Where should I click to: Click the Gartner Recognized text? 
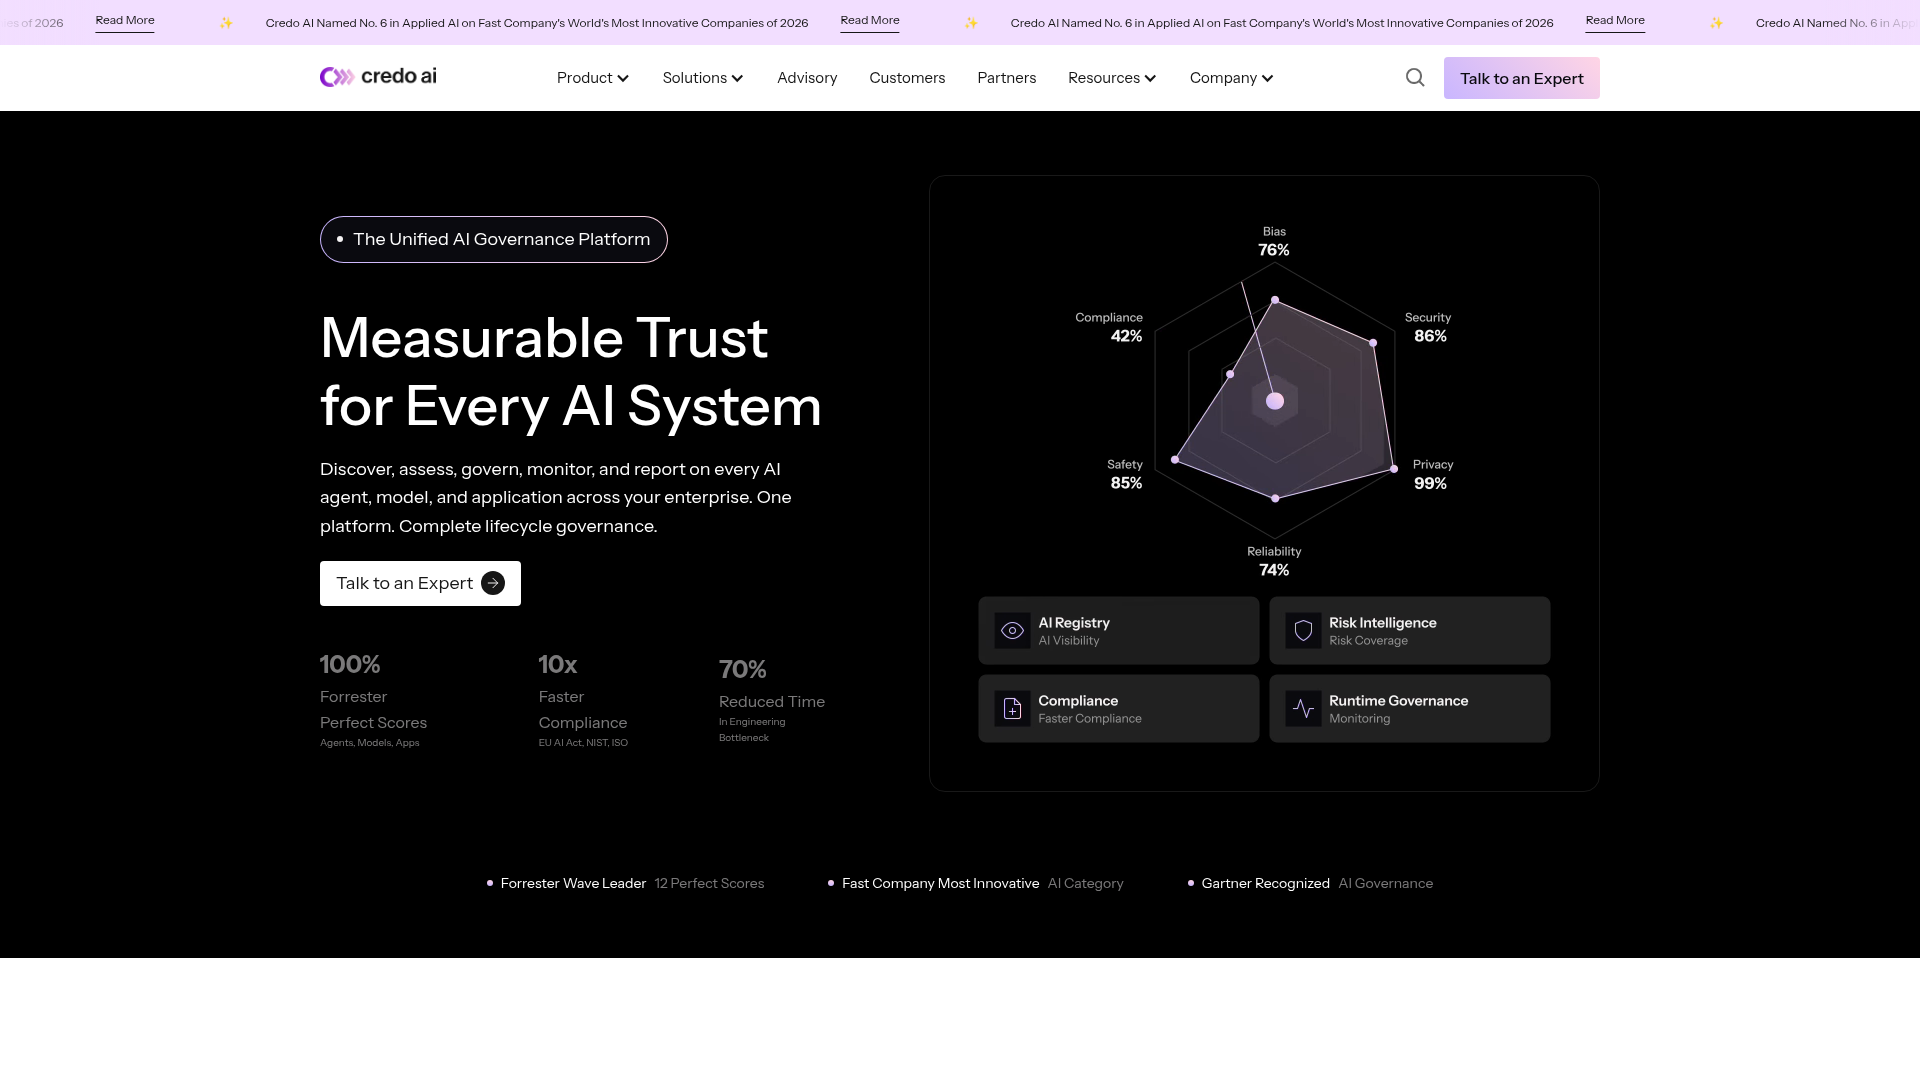point(1265,884)
